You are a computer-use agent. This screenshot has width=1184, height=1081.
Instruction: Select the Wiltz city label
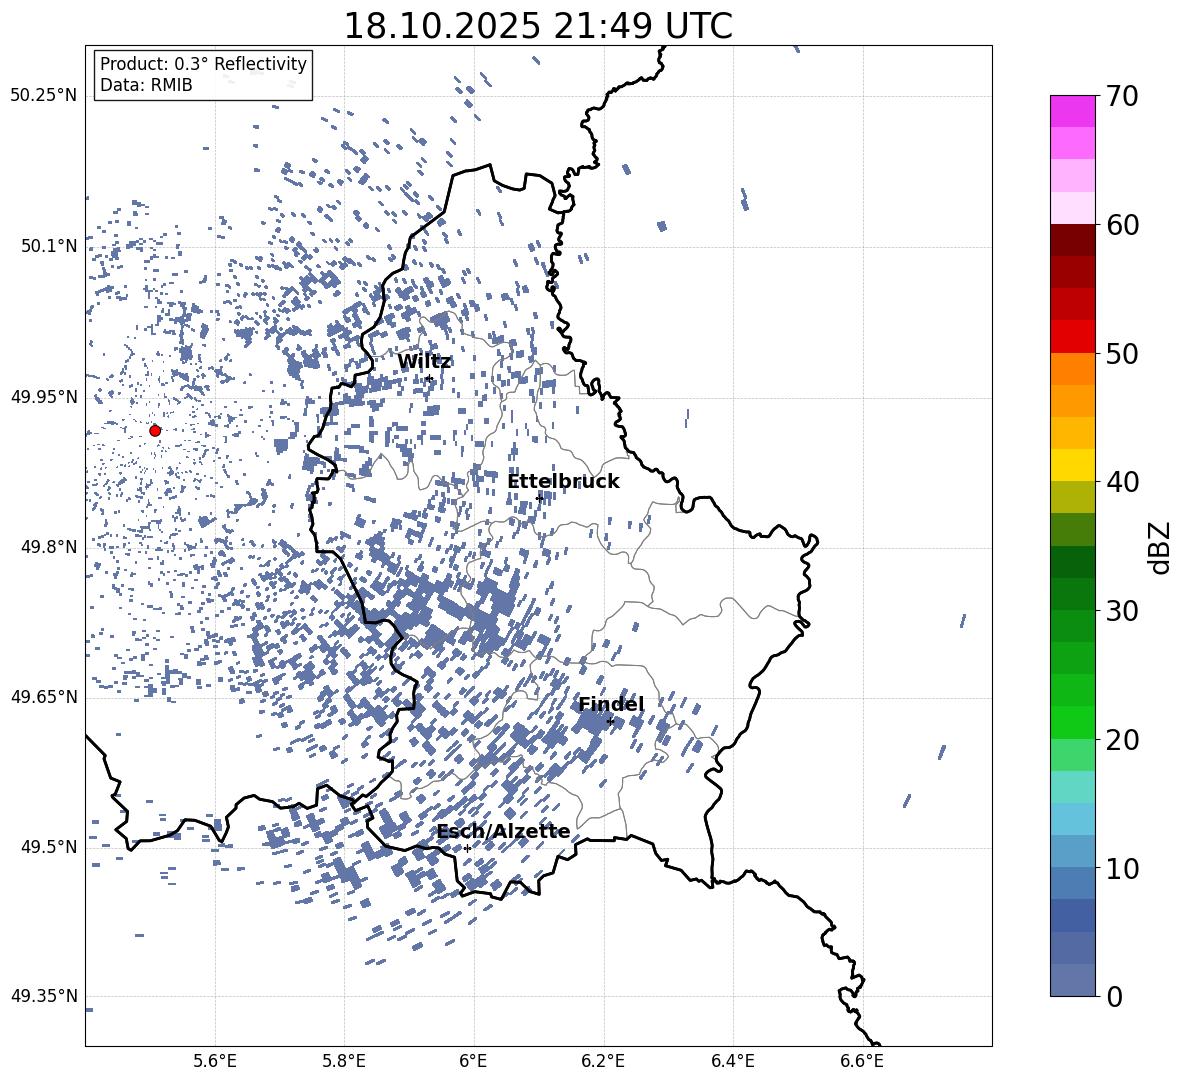(x=424, y=362)
